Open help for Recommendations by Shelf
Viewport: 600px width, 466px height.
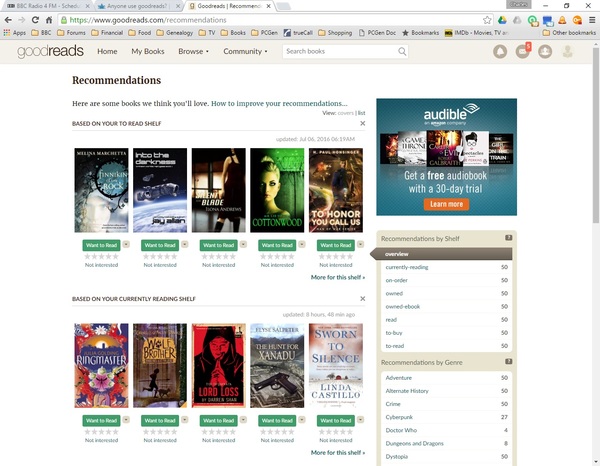point(509,238)
